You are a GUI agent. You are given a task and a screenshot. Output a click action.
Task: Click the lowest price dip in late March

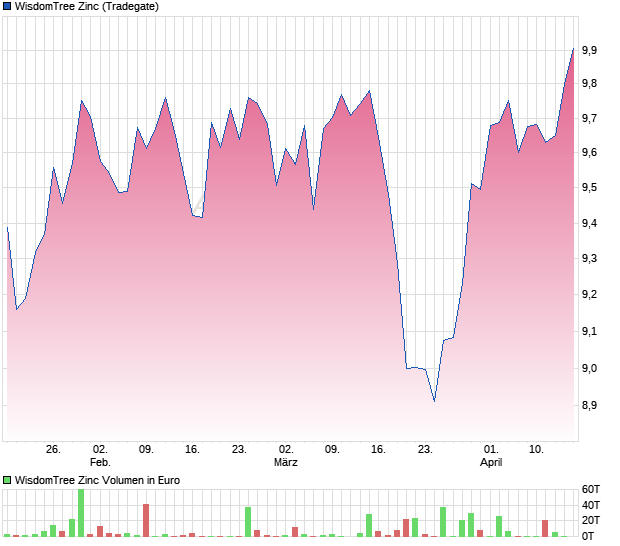(434, 401)
